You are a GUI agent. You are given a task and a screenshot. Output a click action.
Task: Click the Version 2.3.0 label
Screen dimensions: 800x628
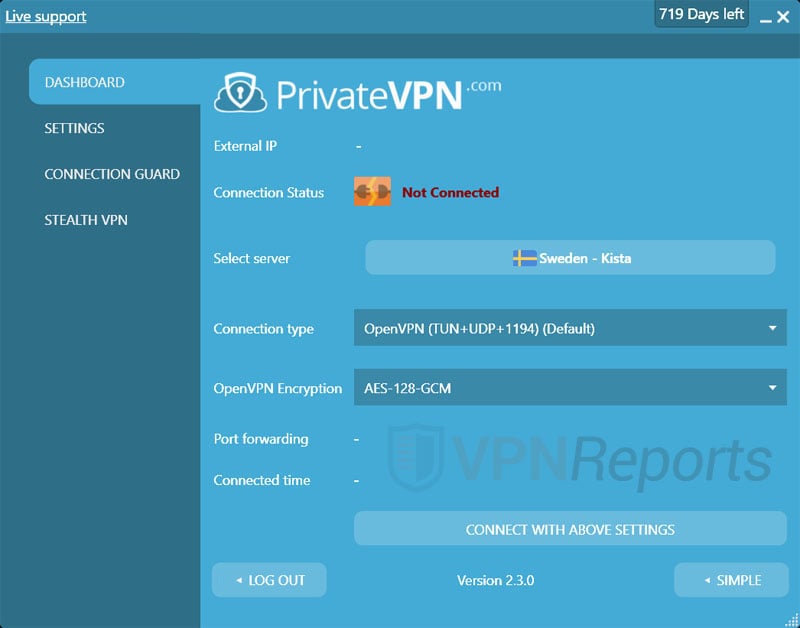[495, 581]
